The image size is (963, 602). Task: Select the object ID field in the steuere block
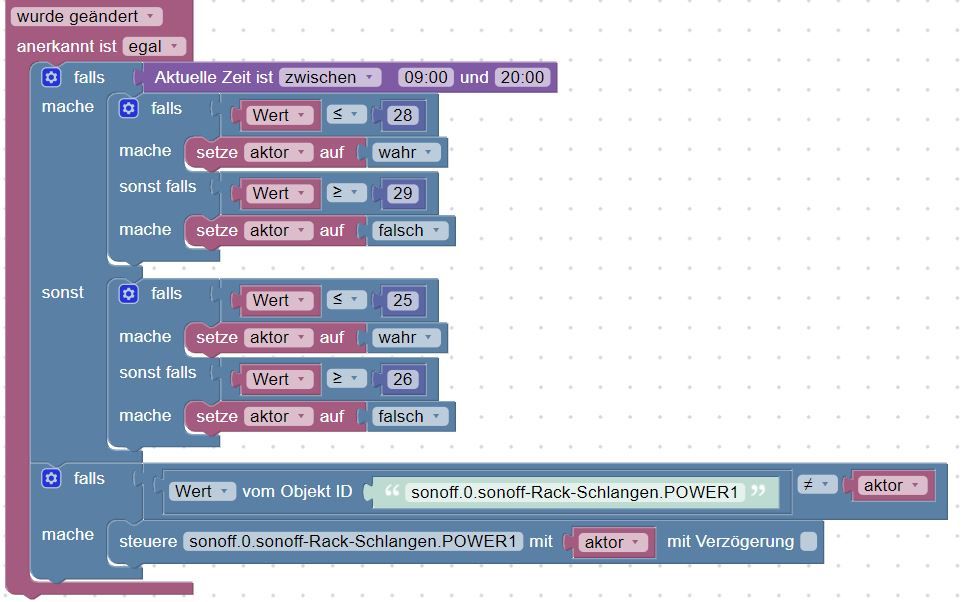353,541
